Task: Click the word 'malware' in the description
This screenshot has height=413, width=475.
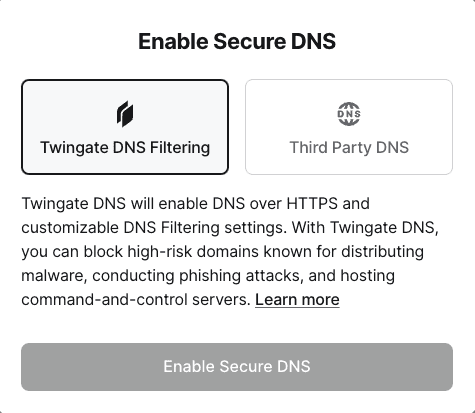Action: click(x=54, y=276)
